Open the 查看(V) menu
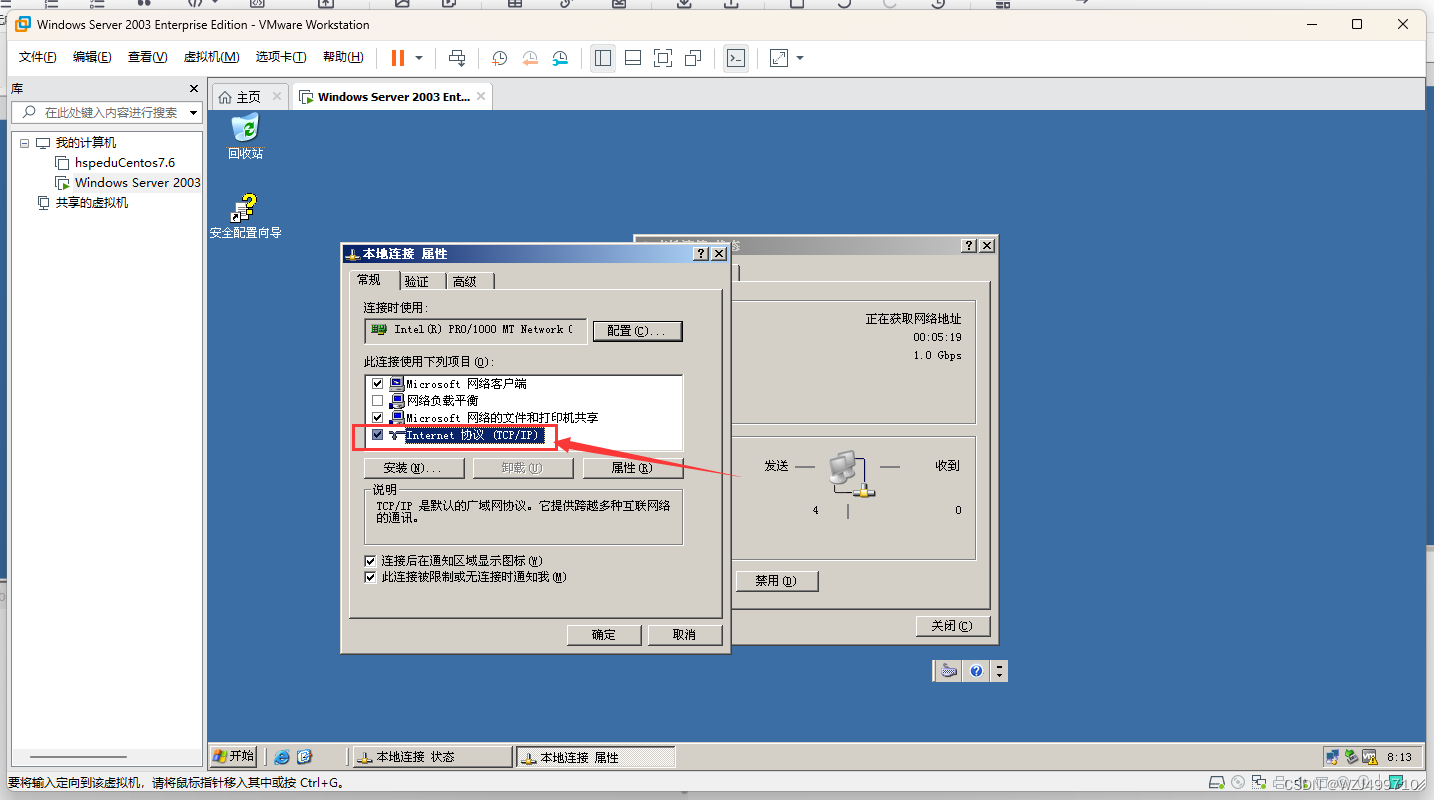Screen dimensions: 1434x800 pyautogui.click(x=147, y=57)
